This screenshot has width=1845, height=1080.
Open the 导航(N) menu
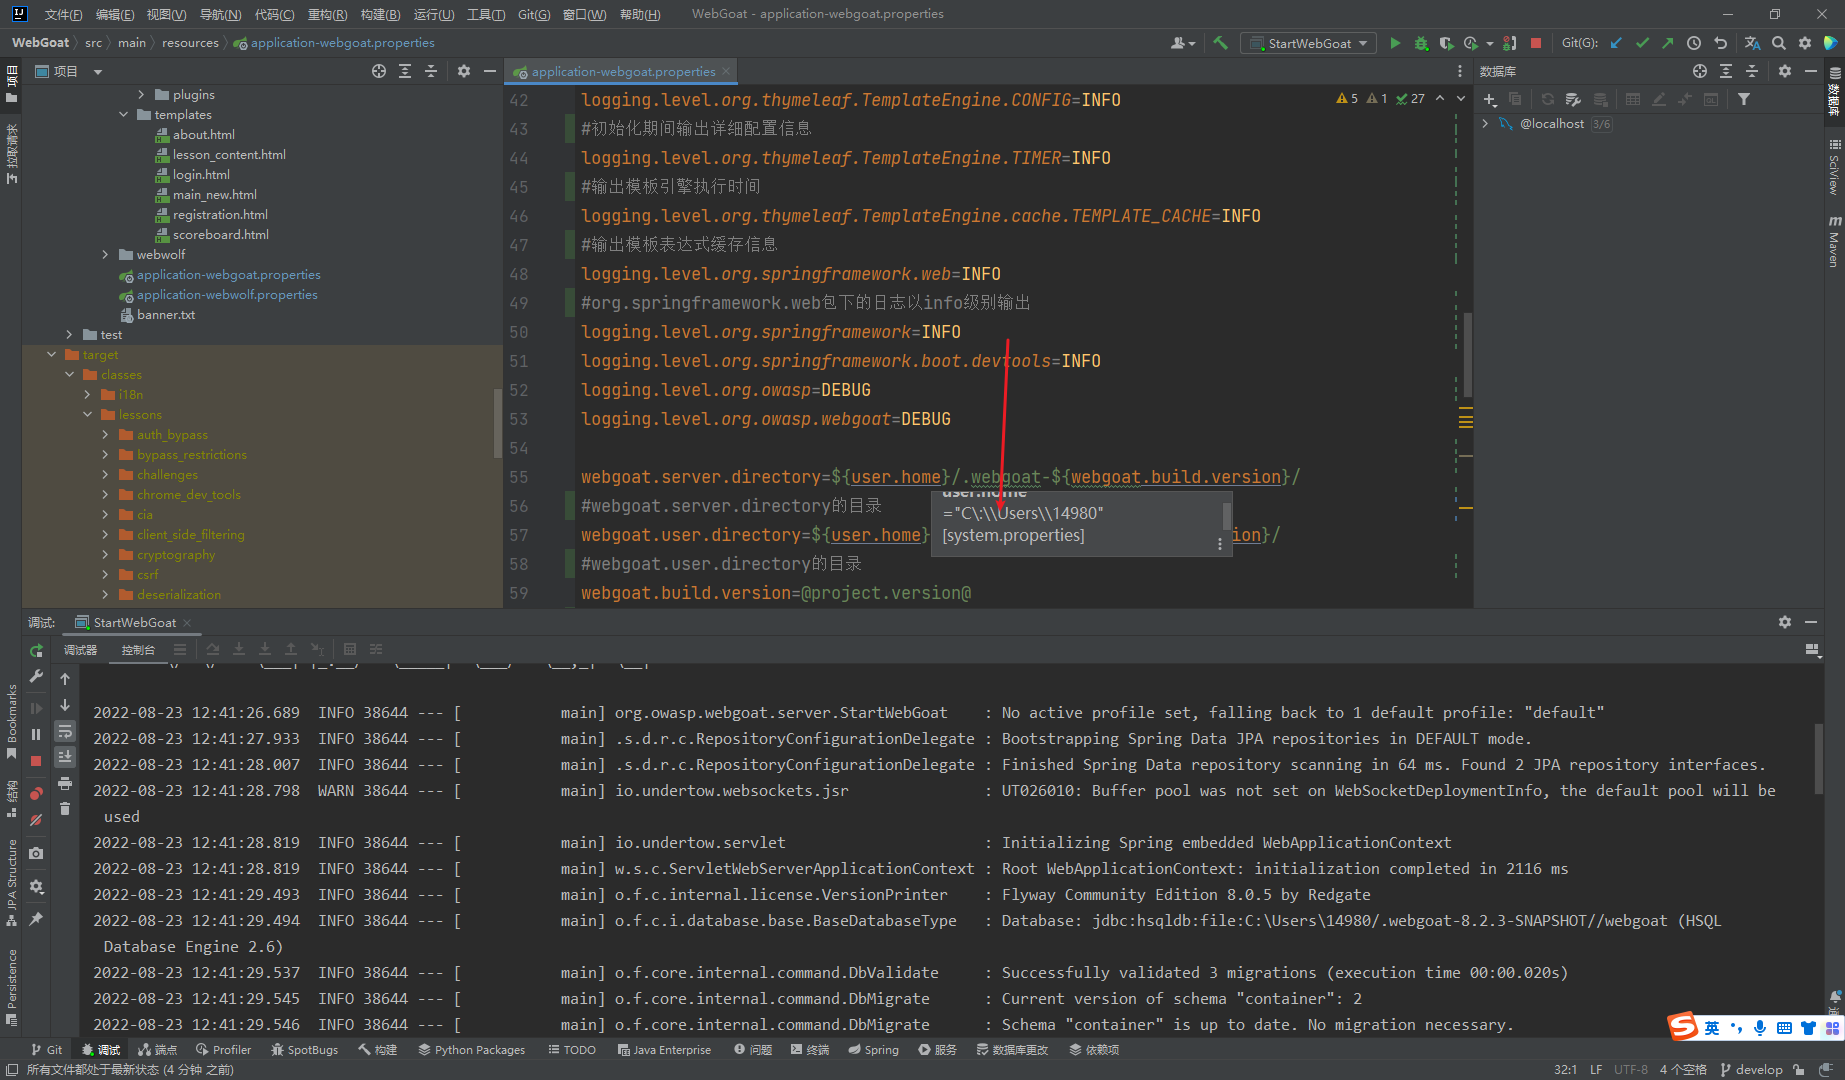click(220, 14)
